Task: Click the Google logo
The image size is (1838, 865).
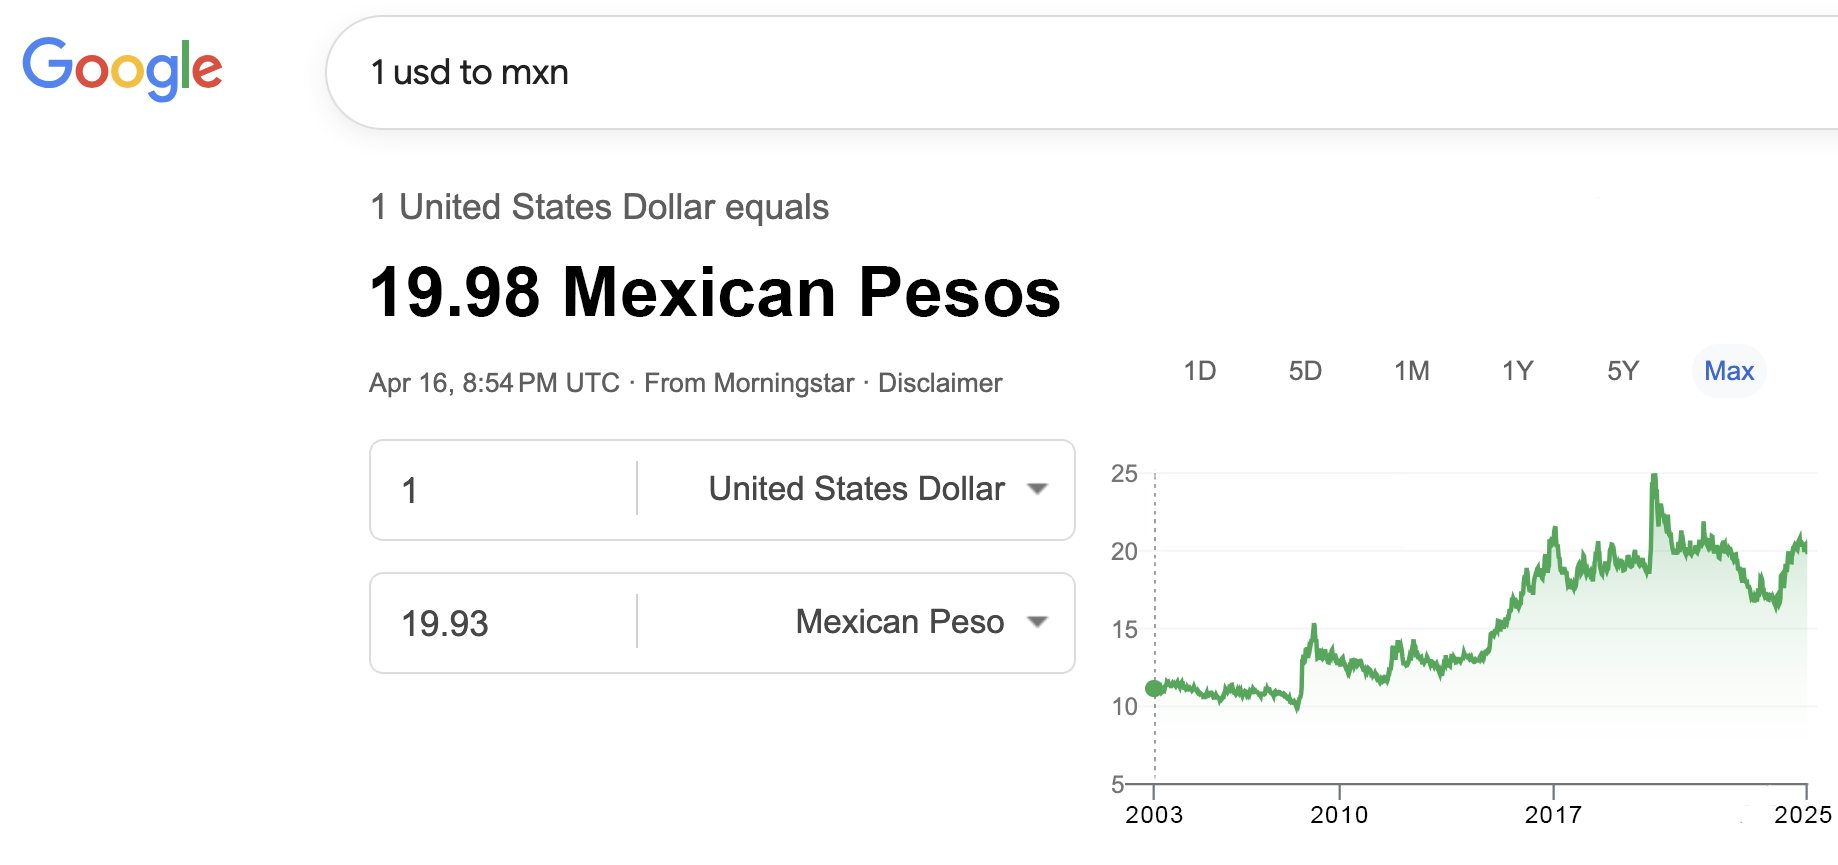Action: (122, 69)
